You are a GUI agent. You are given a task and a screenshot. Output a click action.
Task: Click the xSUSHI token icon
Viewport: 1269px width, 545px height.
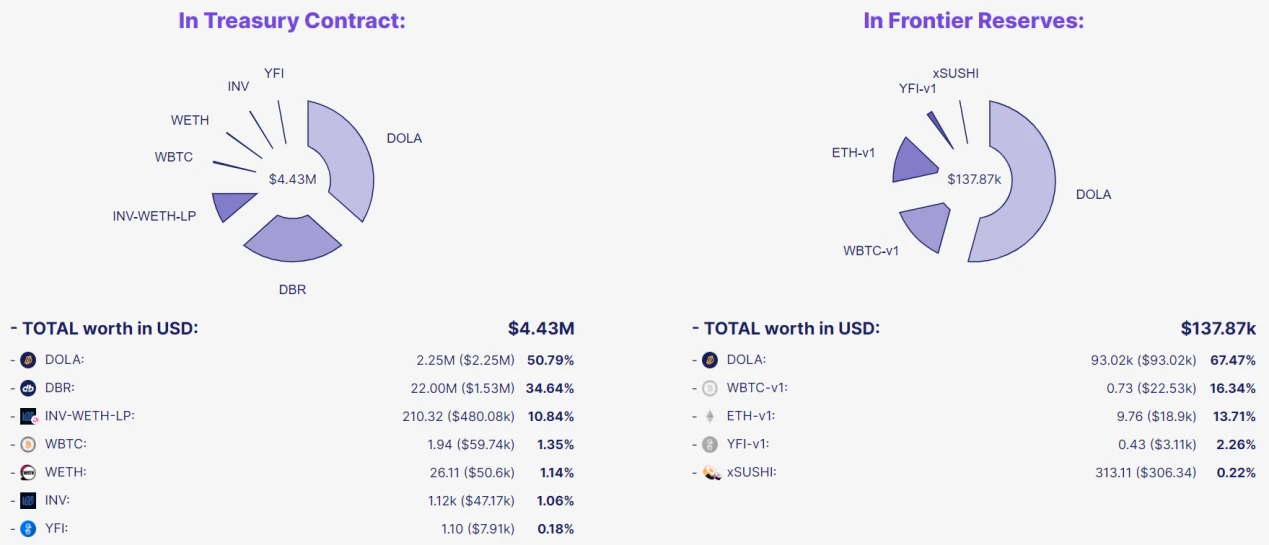coord(710,472)
